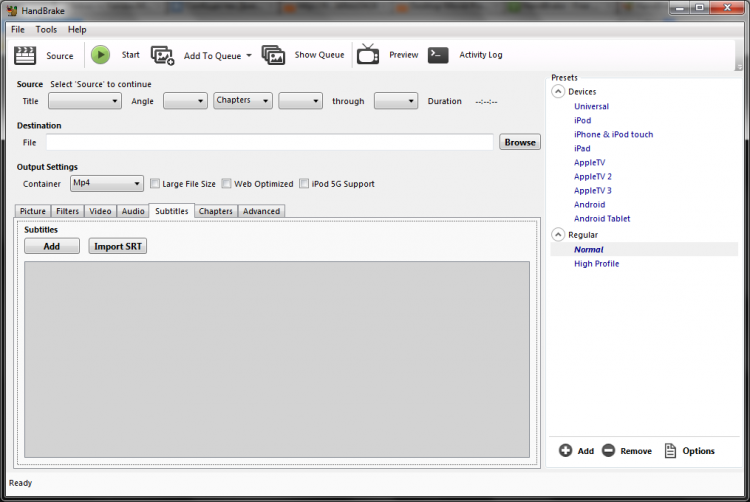Click the Import SRT button

pos(118,246)
